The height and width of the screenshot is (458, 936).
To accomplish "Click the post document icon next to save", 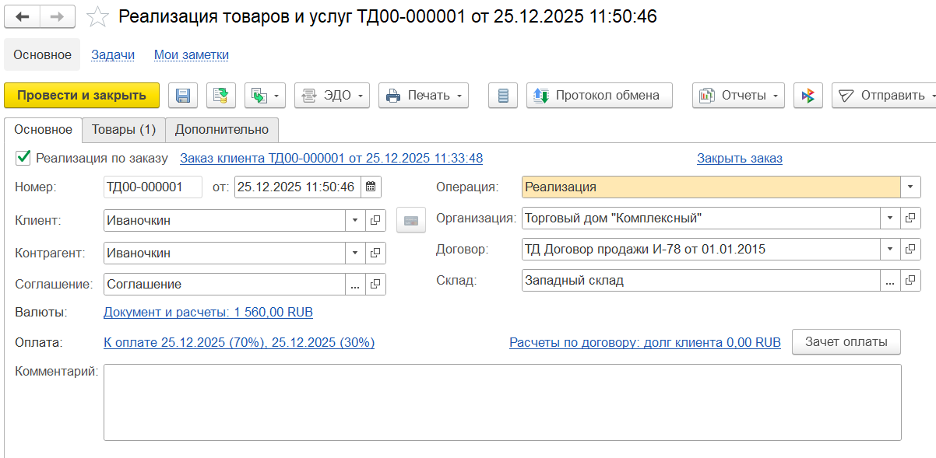I will (x=221, y=96).
